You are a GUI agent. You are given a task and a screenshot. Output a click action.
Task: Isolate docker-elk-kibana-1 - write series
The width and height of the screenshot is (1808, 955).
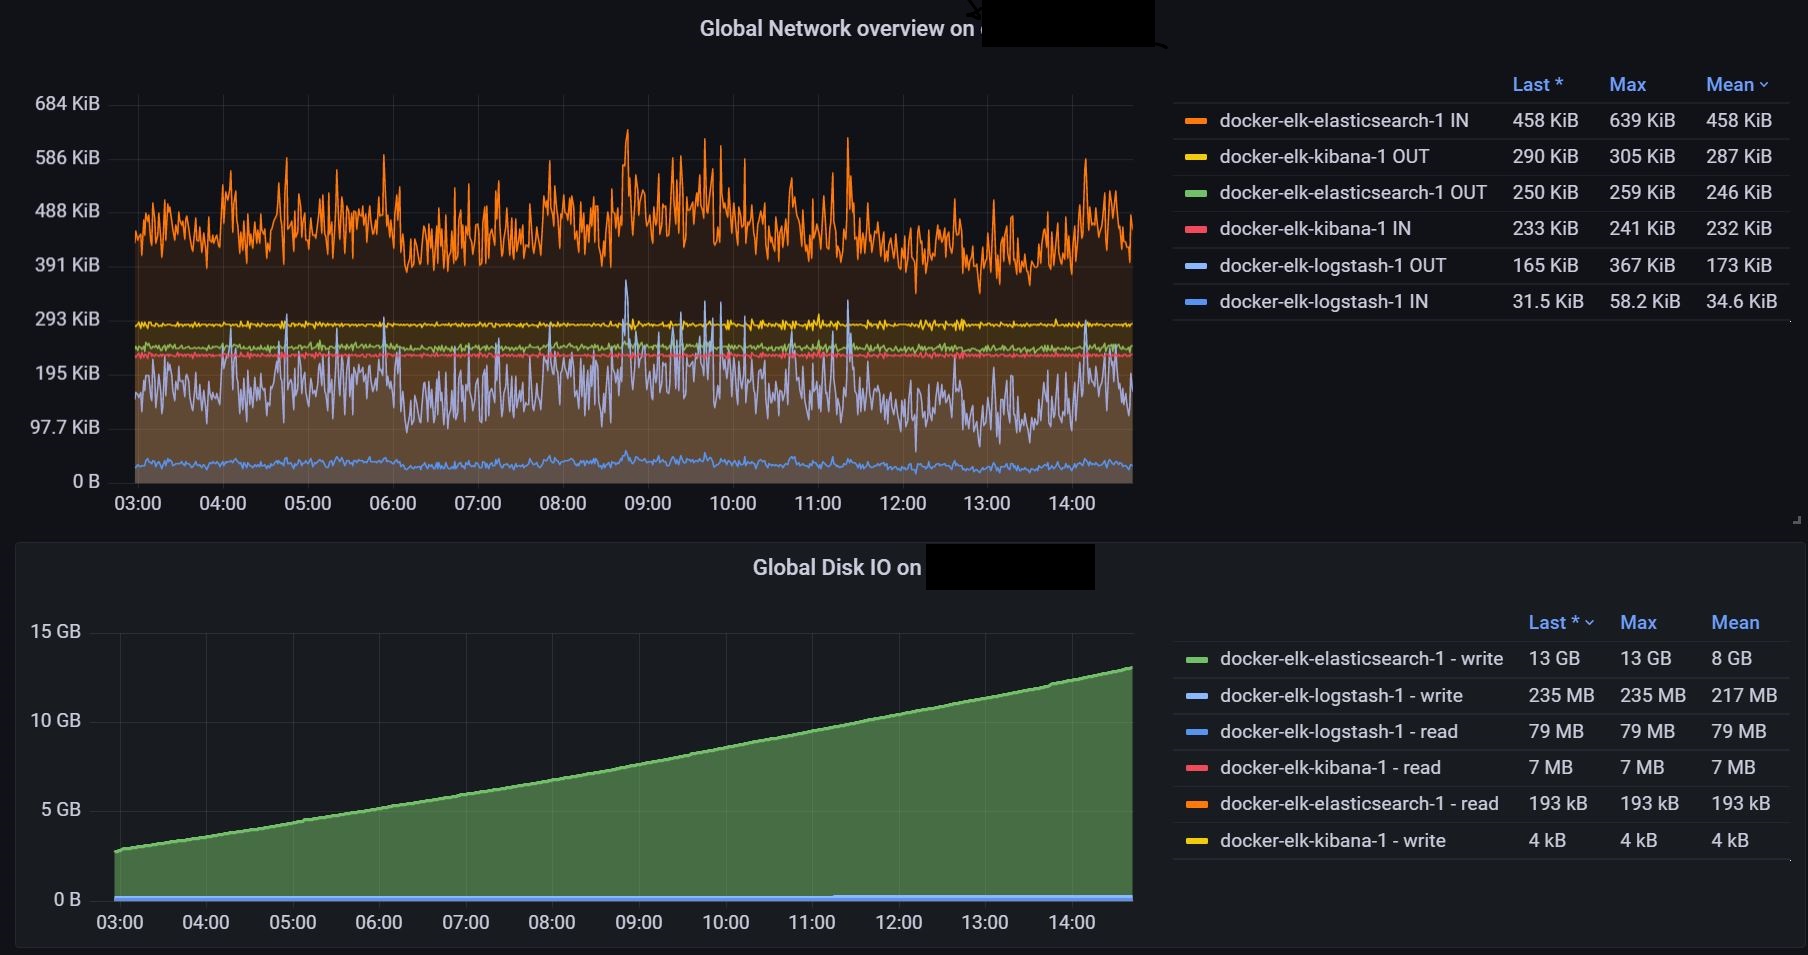pos(1332,841)
